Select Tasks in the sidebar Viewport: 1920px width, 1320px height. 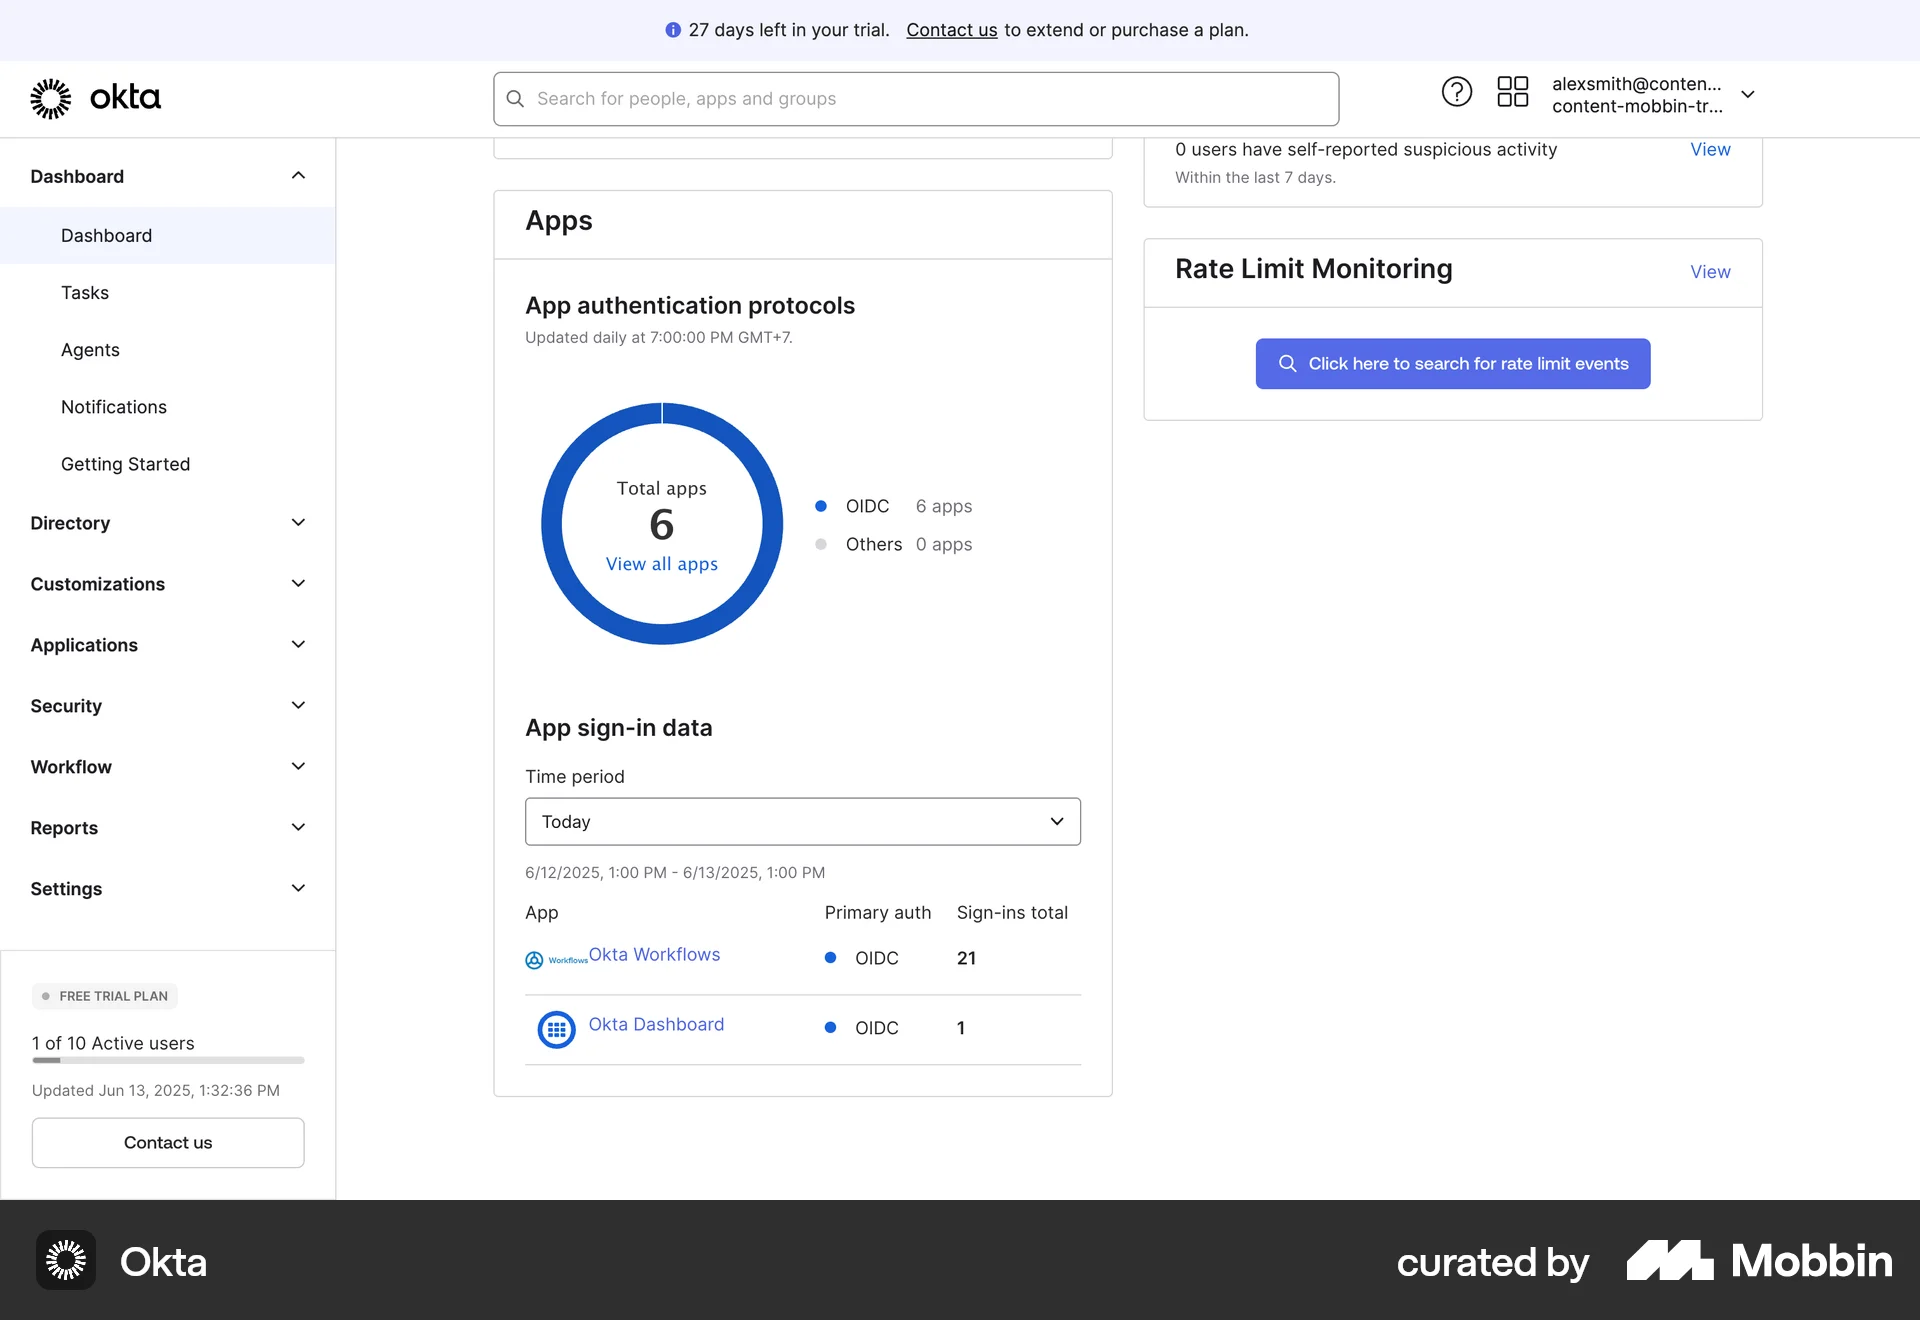coord(85,292)
